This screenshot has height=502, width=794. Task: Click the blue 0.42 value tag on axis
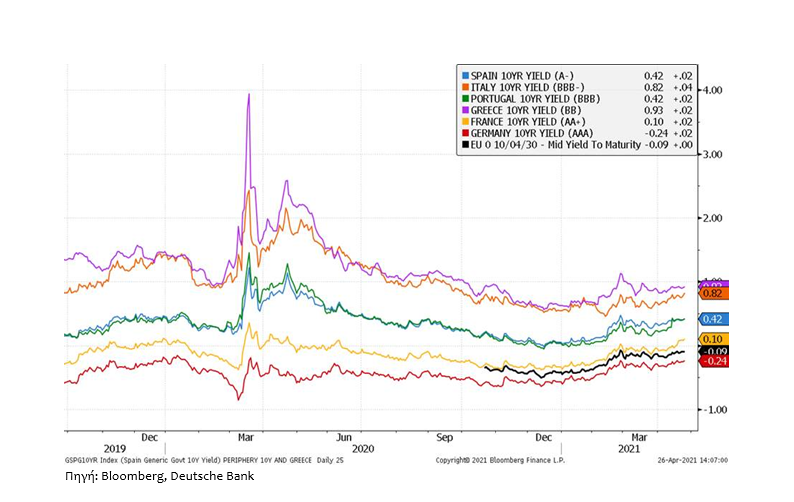pos(714,319)
